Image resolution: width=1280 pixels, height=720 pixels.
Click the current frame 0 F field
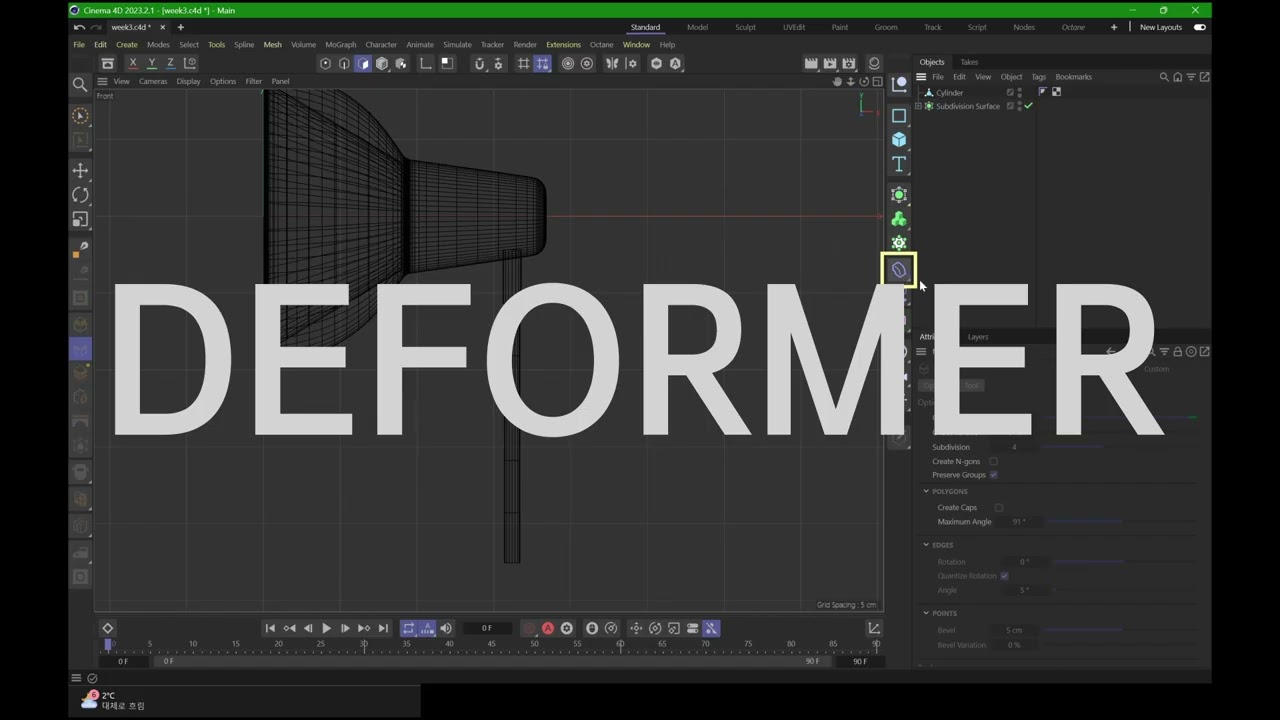(487, 628)
